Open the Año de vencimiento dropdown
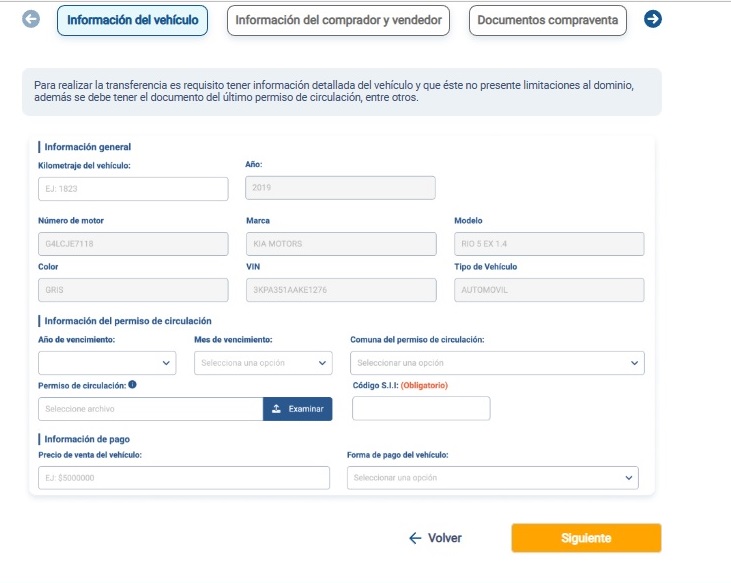Image resolution: width=731 pixels, height=583 pixels. coord(107,363)
